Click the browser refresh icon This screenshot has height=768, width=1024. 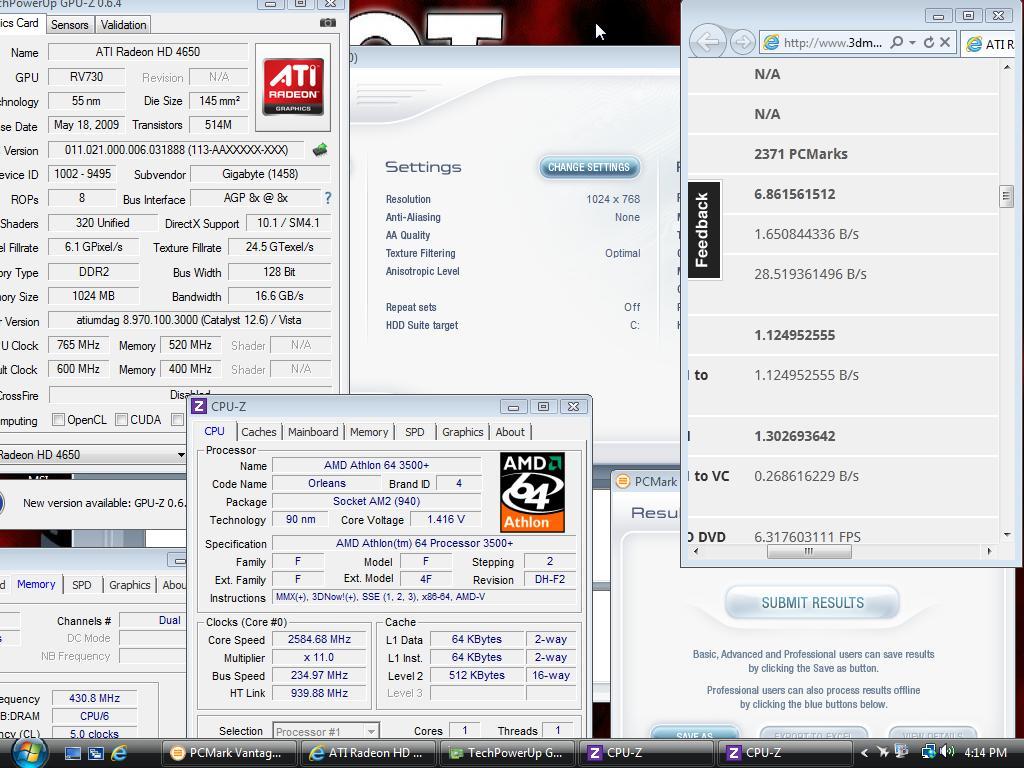coord(929,42)
